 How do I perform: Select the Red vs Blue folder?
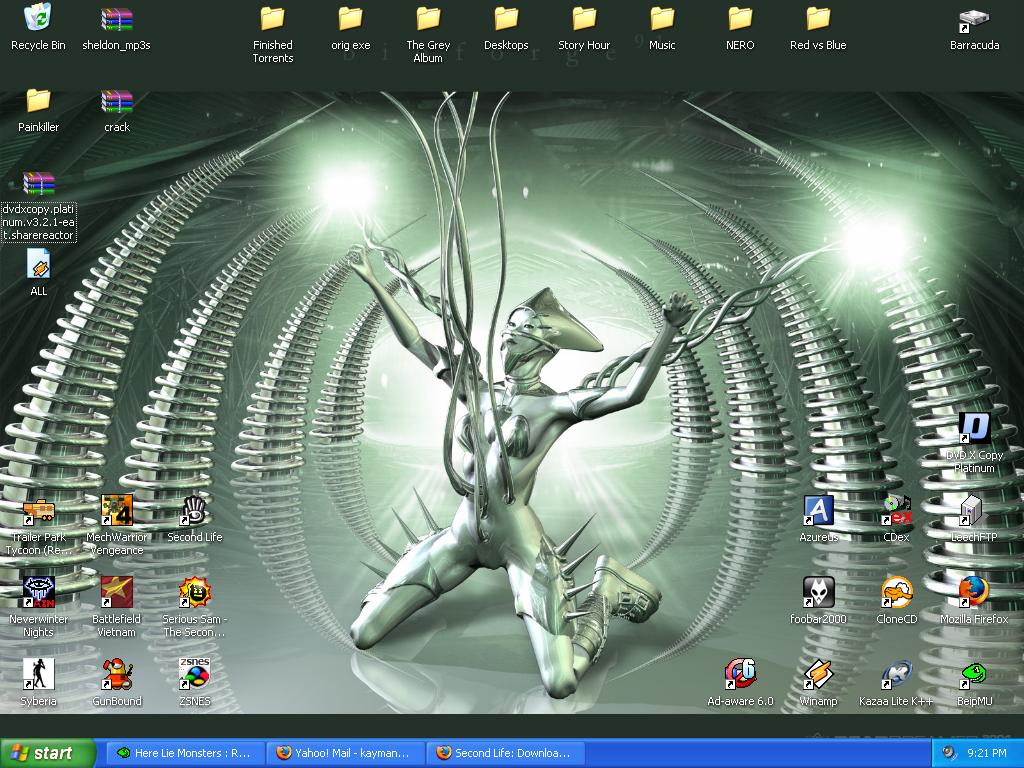coord(818,19)
